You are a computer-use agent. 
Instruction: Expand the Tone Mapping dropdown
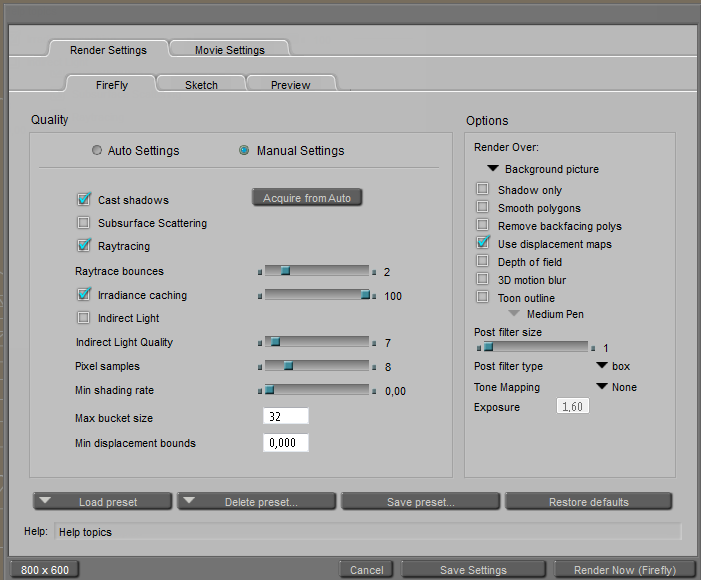click(x=602, y=387)
